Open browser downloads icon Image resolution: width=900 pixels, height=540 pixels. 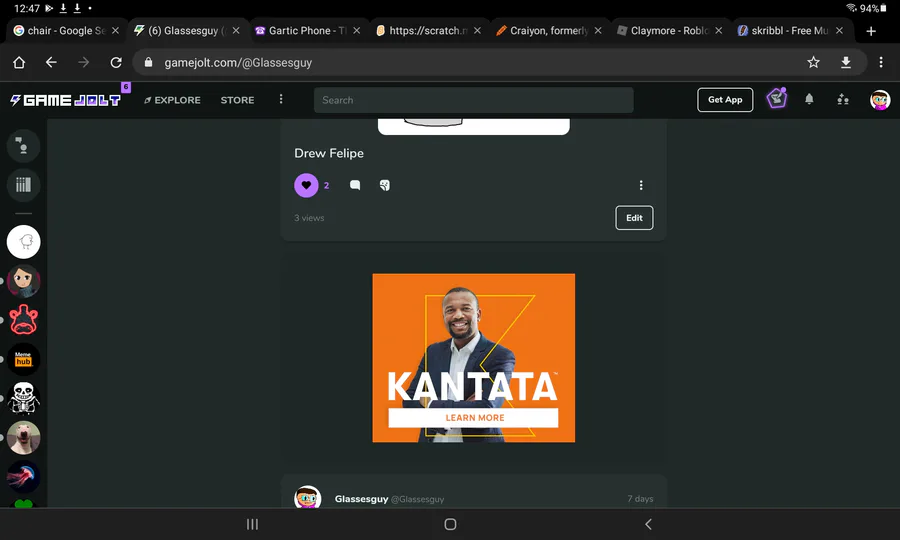pyautogui.click(x=845, y=62)
